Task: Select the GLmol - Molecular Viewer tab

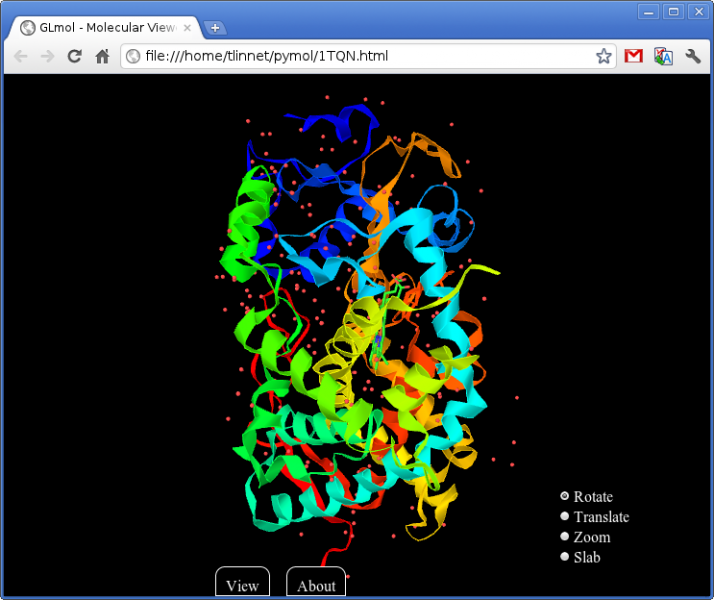Action: pos(100,27)
